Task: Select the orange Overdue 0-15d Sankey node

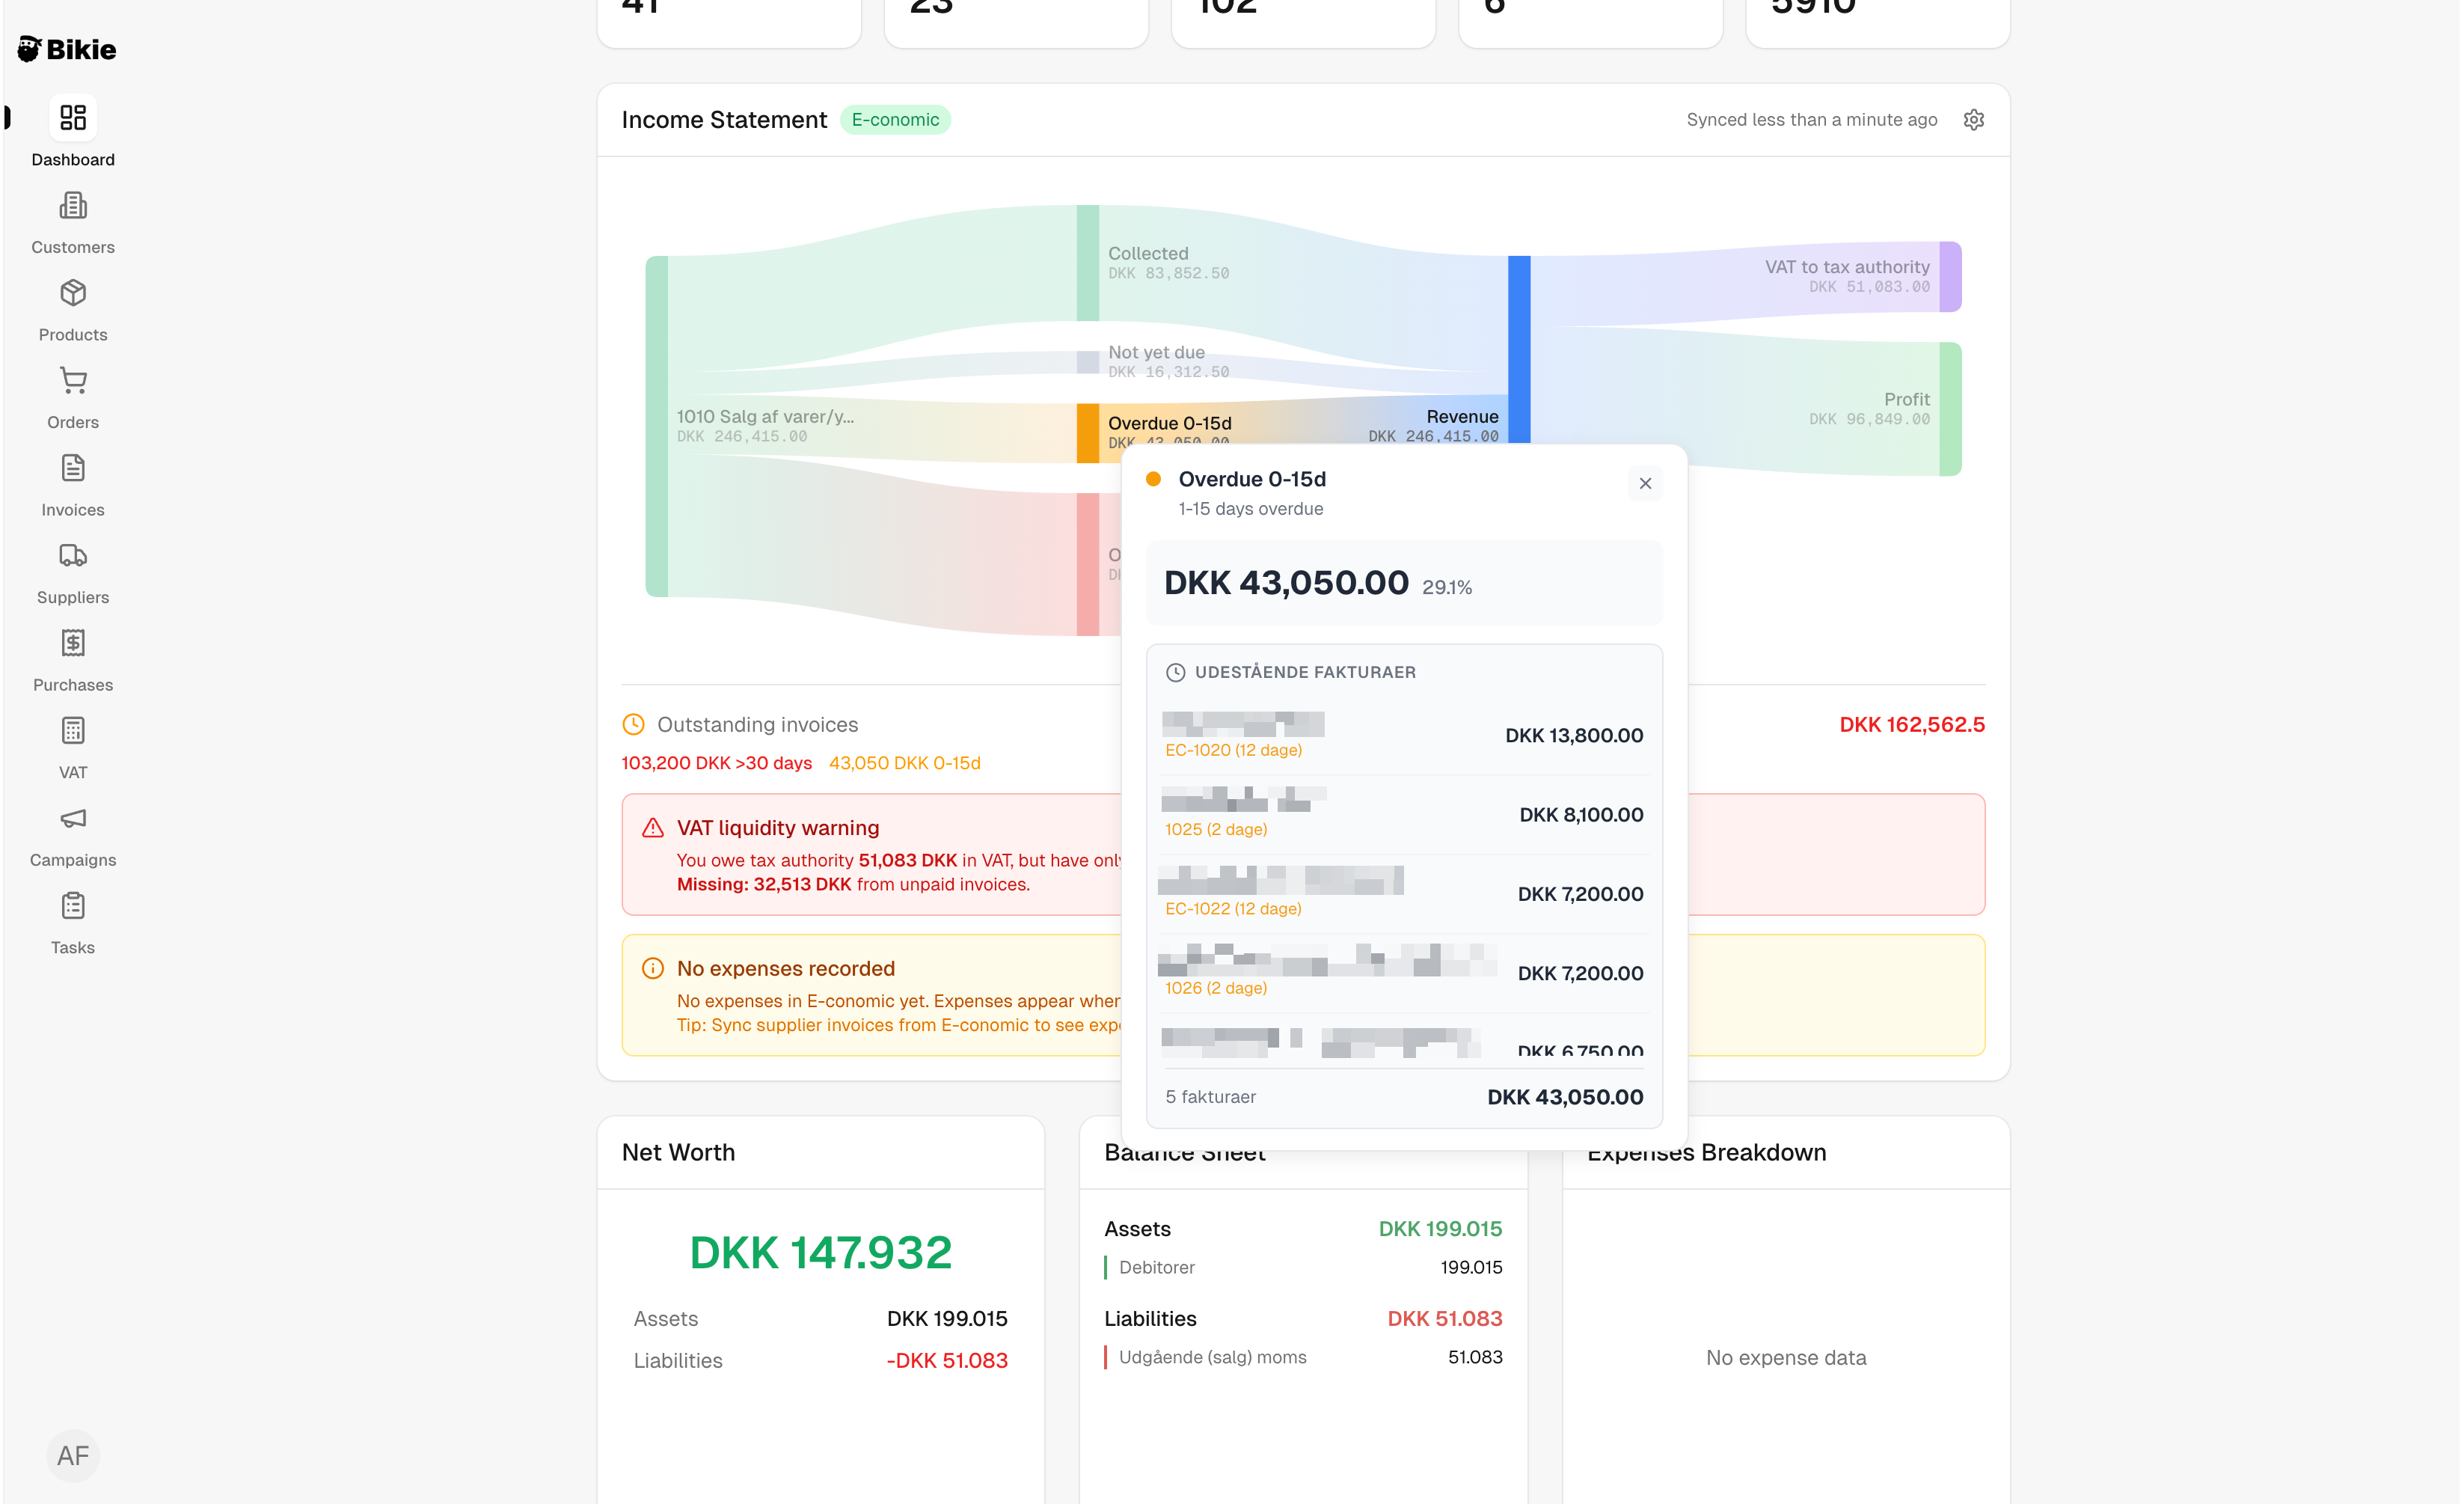Action: click(1087, 432)
